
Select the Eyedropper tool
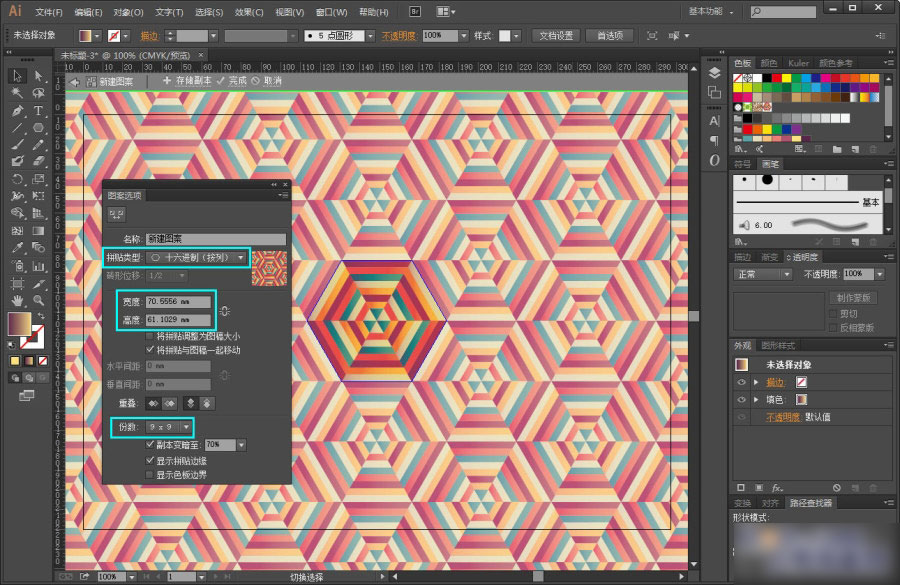pyautogui.click(x=18, y=247)
